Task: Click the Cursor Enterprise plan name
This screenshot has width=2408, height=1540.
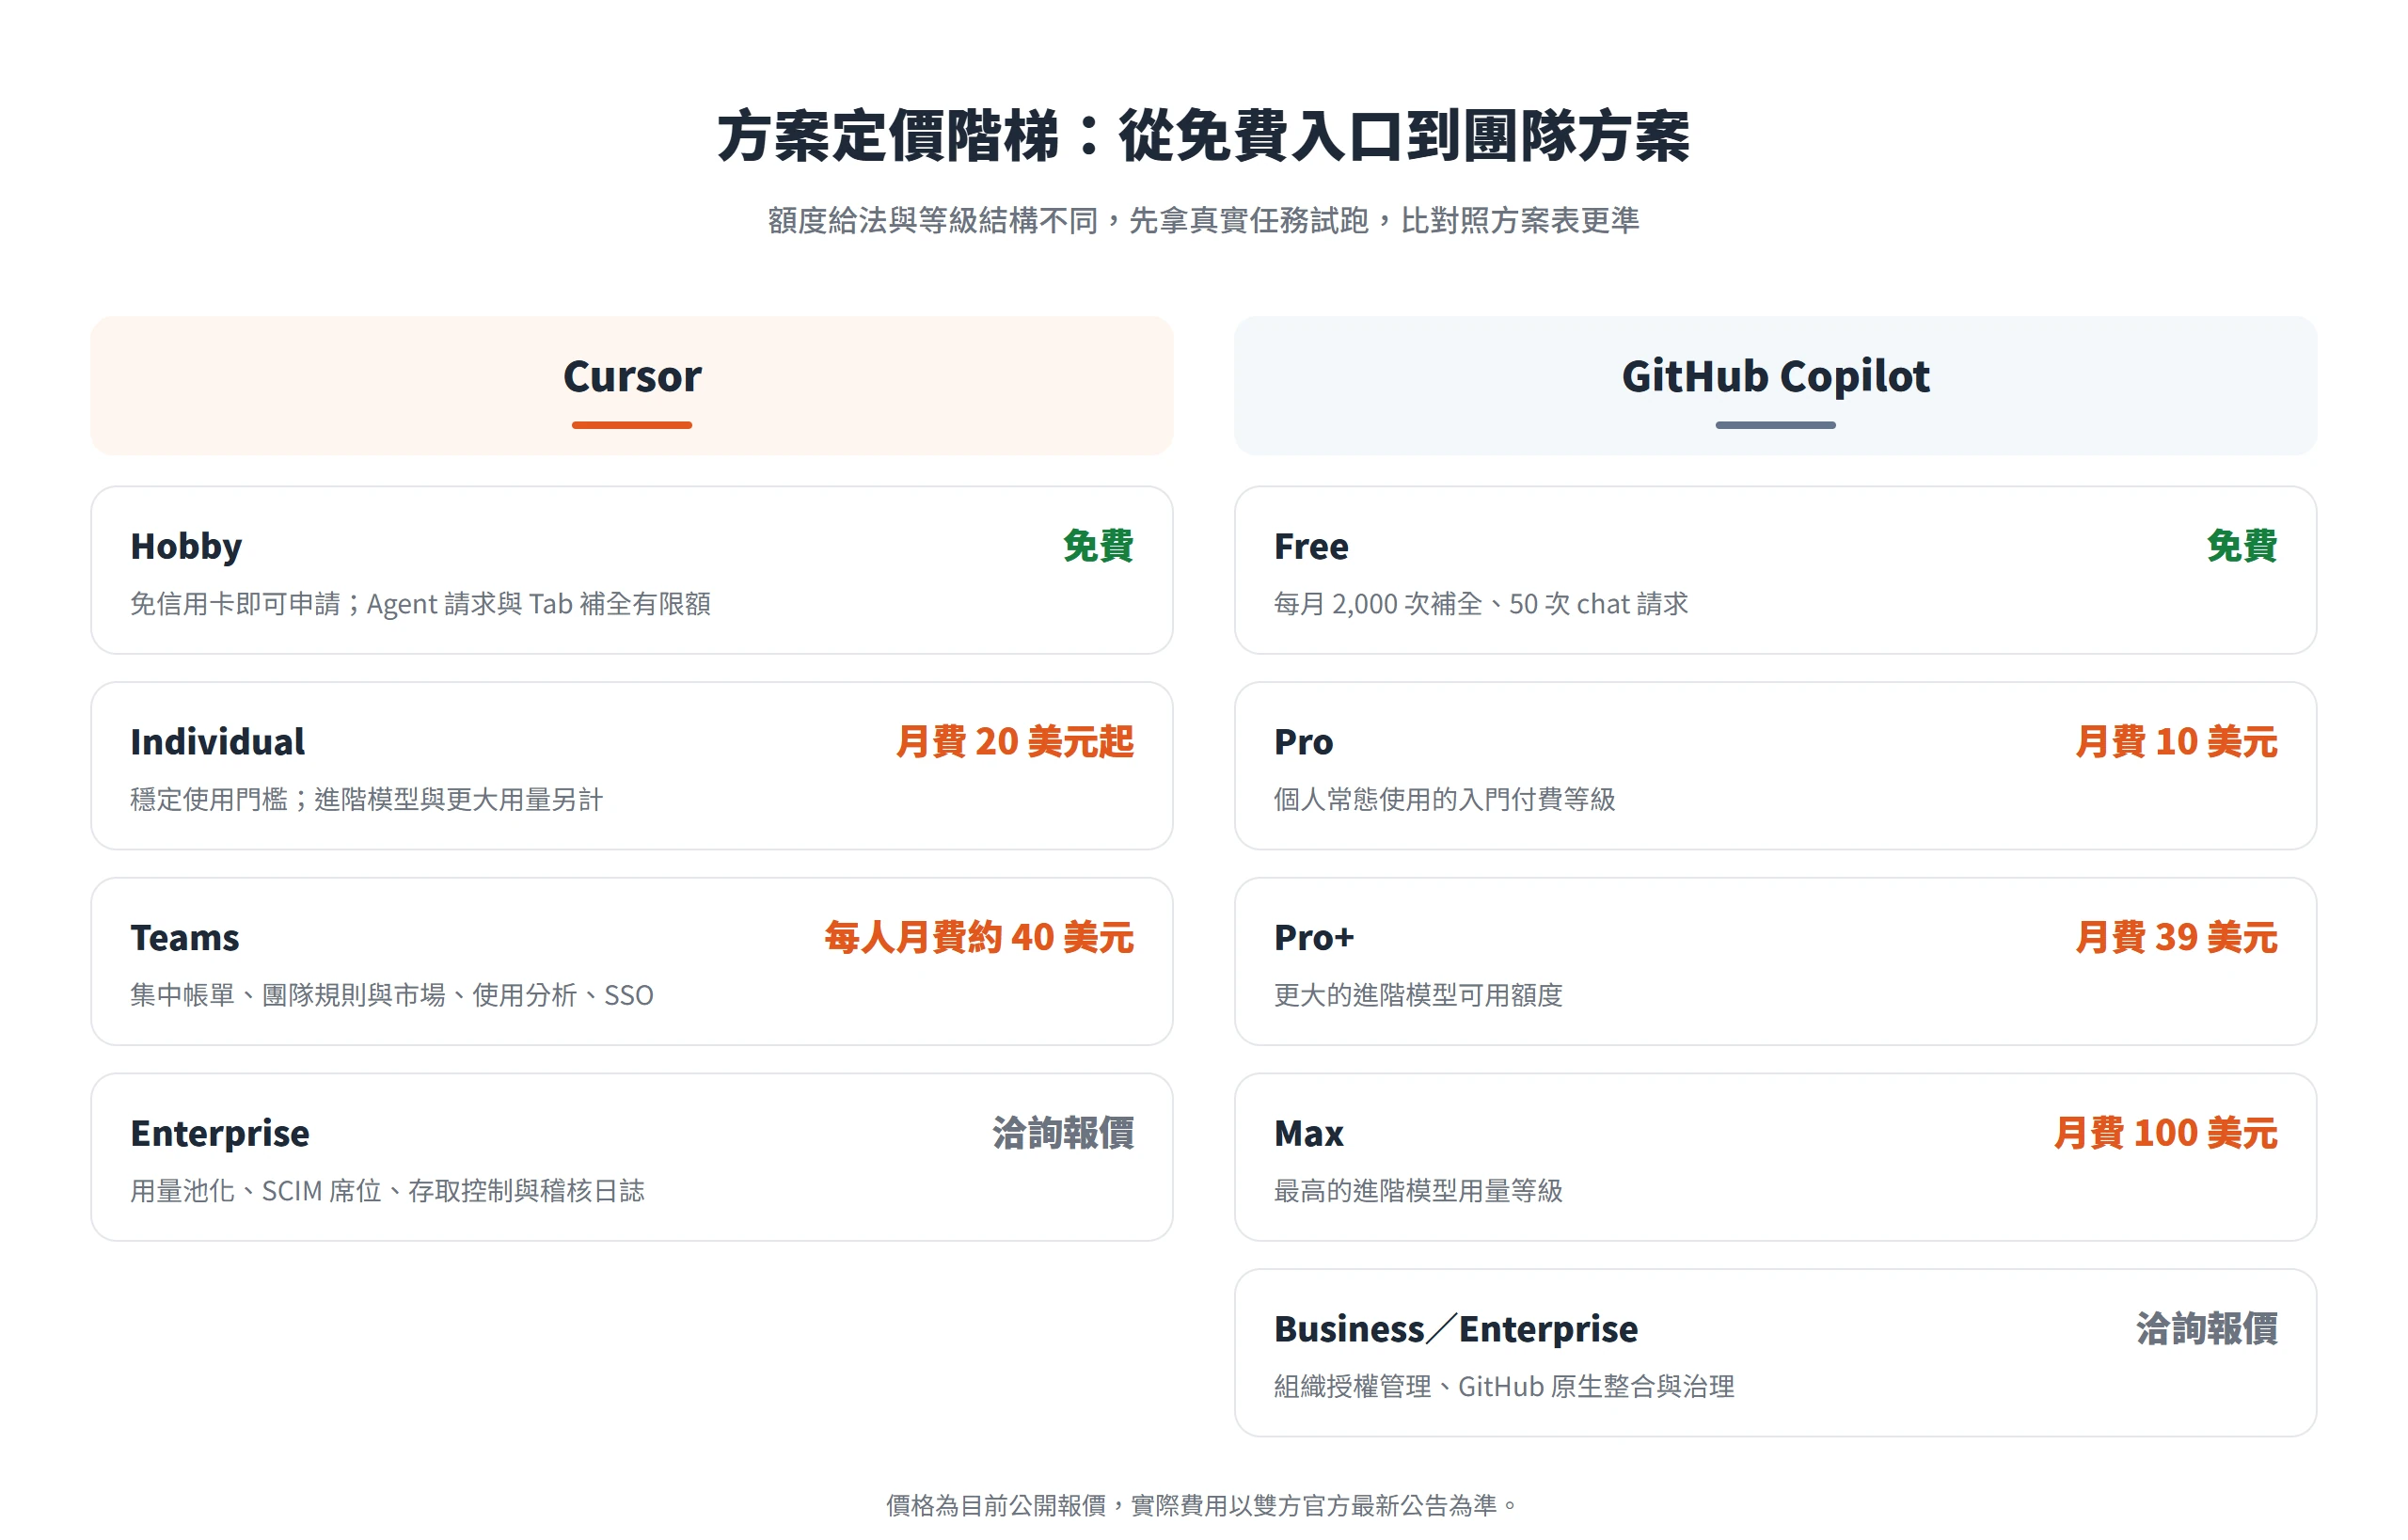Action: pyautogui.click(x=220, y=1133)
